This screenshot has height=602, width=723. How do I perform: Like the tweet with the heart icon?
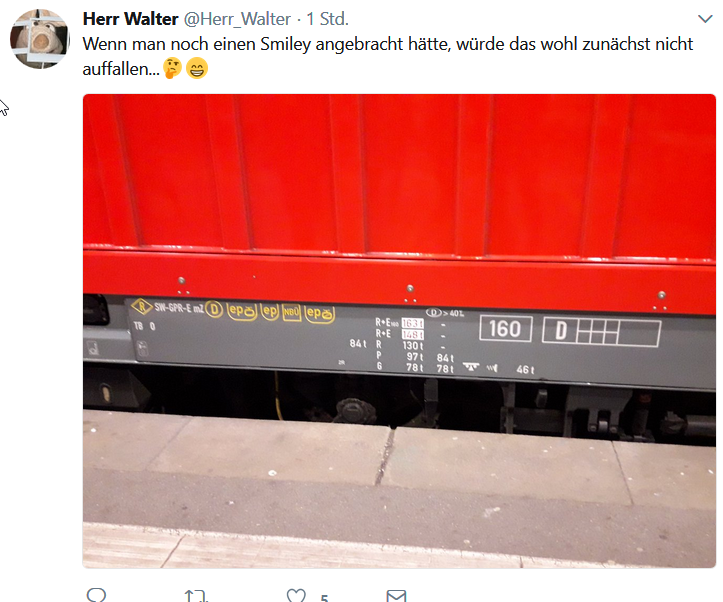click(296, 595)
